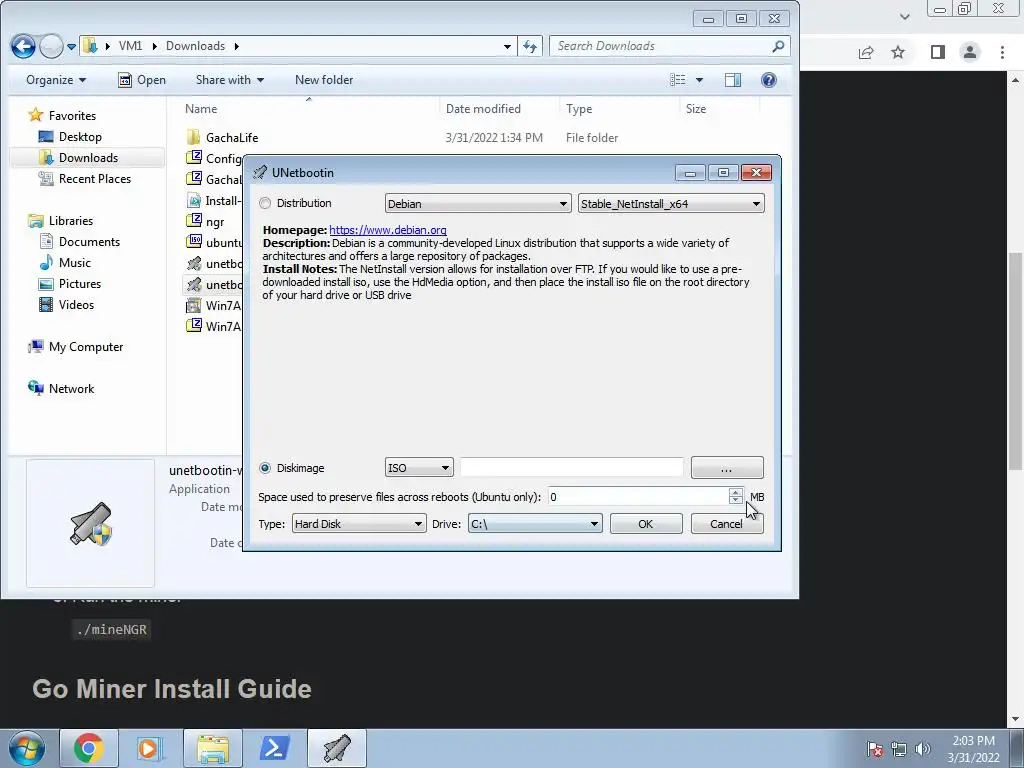Open Chrome from the taskbar
Image resolution: width=1024 pixels, height=768 pixels.
point(89,748)
